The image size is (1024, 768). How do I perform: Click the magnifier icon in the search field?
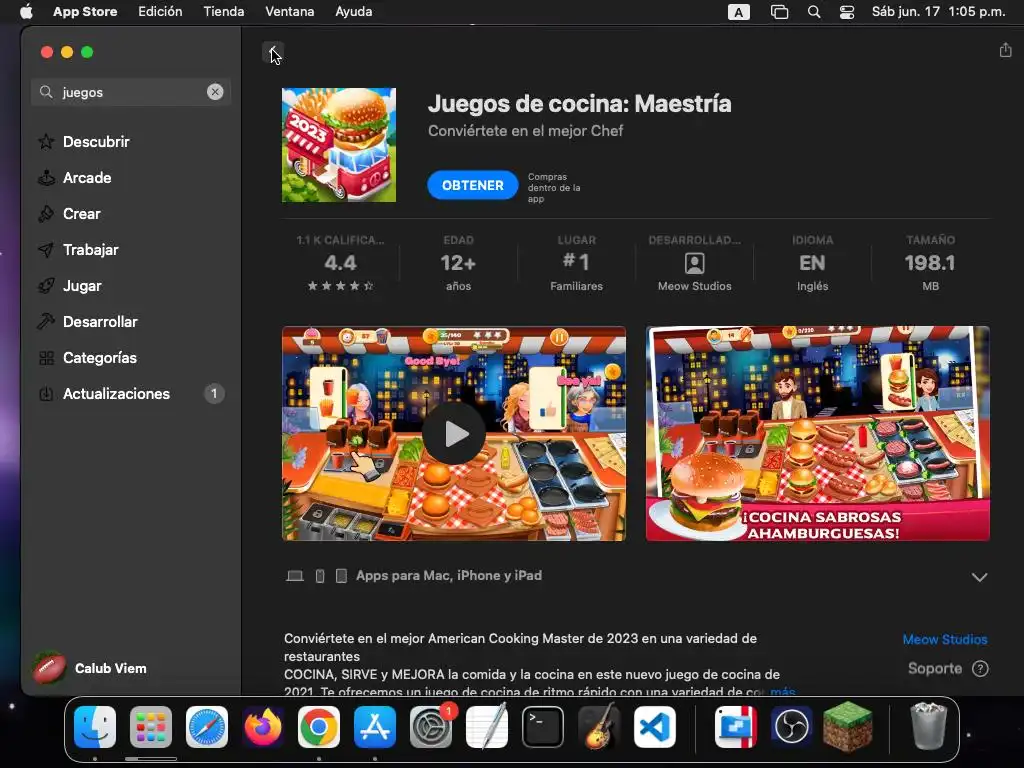coord(46,92)
